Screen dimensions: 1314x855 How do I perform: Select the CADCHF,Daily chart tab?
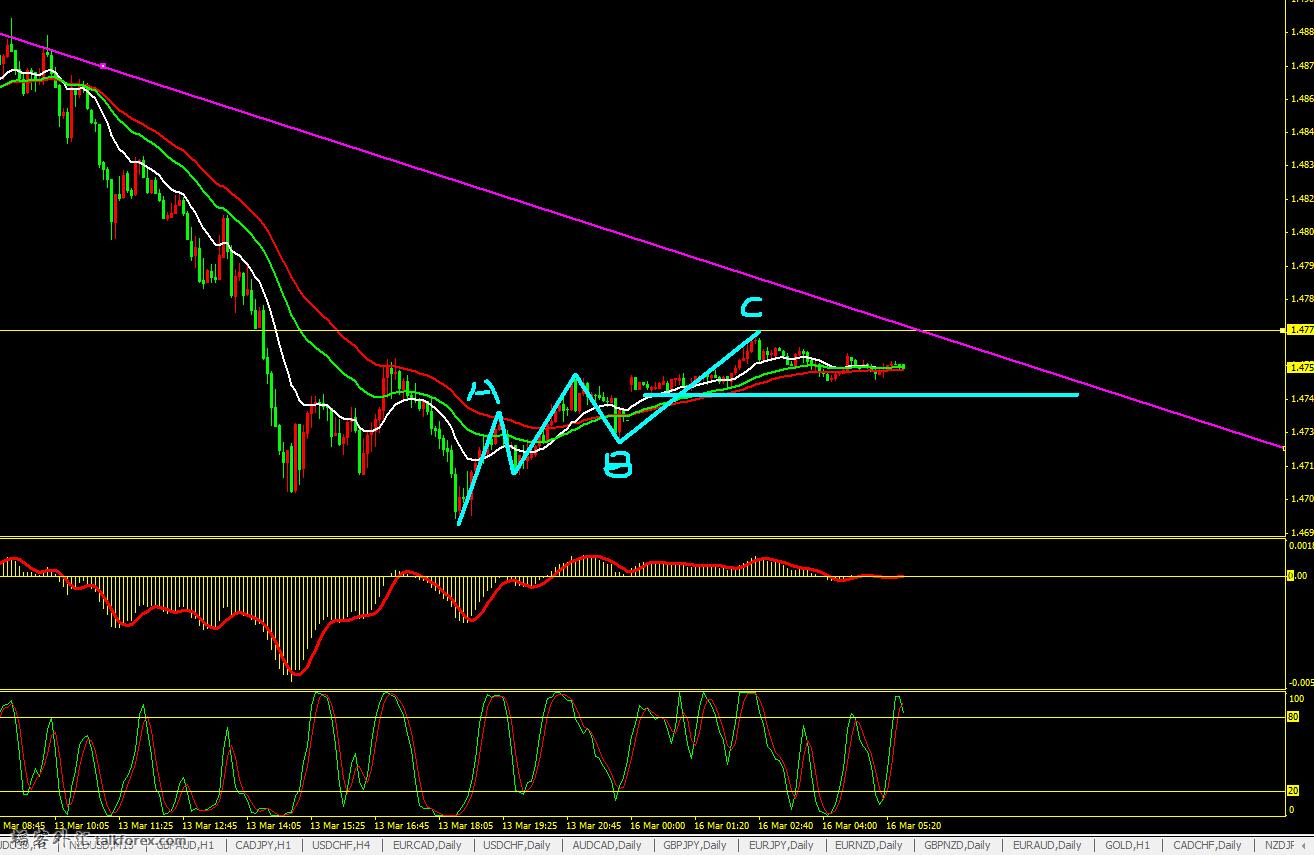(x=1207, y=845)
